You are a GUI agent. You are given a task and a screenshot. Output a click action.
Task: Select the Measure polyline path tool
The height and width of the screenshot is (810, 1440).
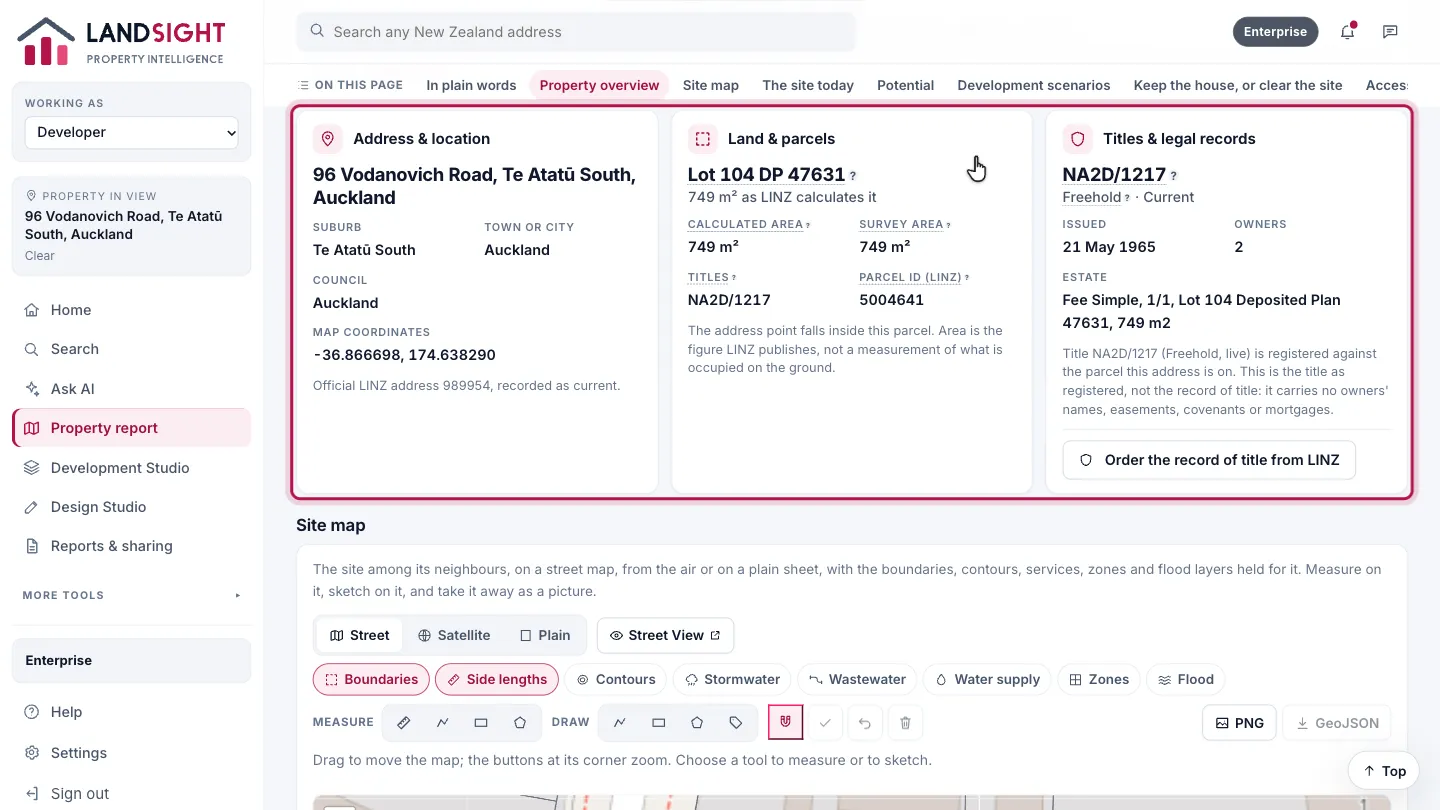pyautogui.click(x=442, y=722)
